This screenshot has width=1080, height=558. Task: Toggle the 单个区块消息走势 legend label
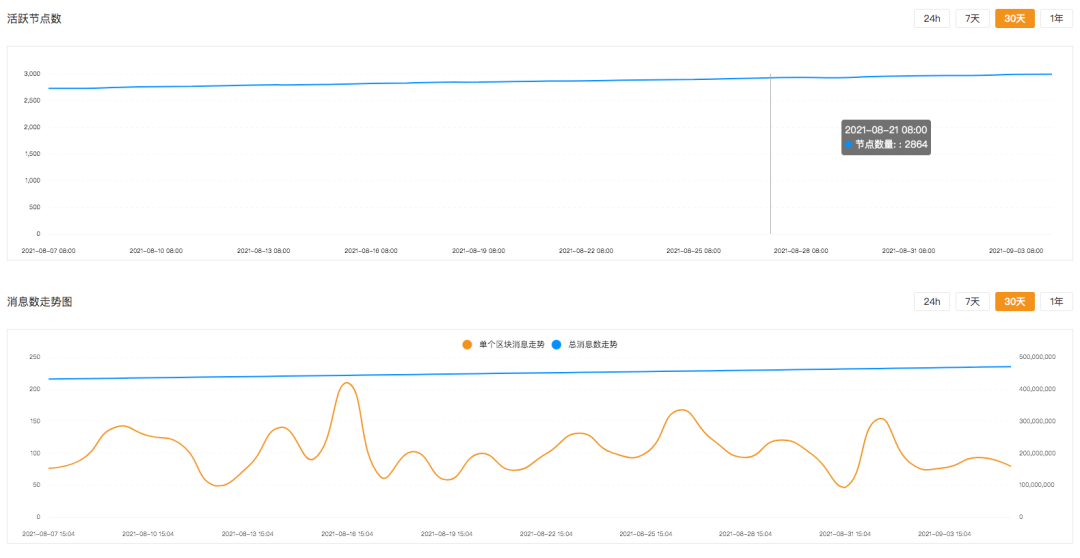pyautogui.click(x=512, y=344)
